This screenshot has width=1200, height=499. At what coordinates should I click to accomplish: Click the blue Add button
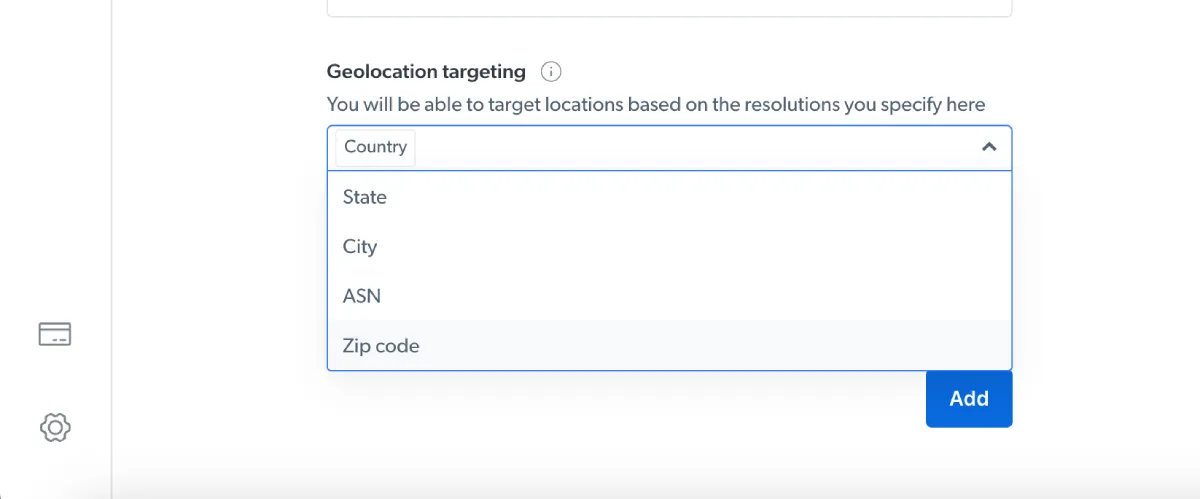[969, 399]
